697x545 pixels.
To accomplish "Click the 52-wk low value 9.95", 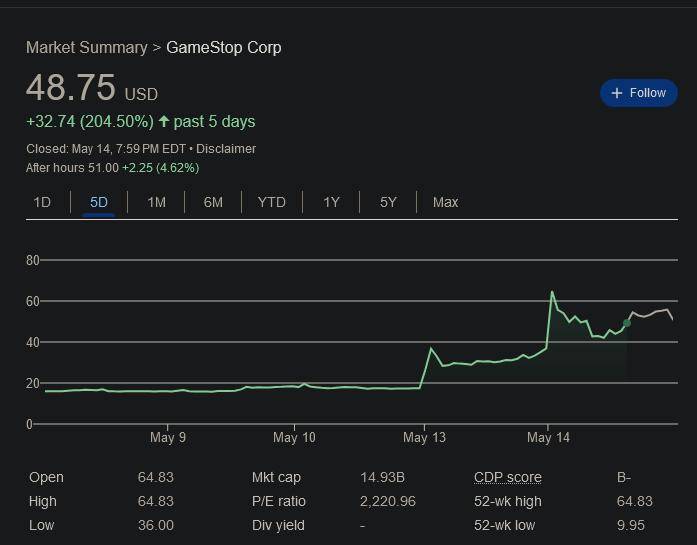I will (631, 525).
